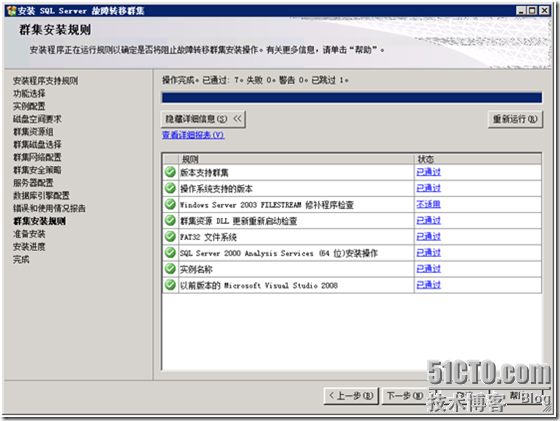Click the rule text 实例名称
Screen dimensions: 560x421
(196, 270)
